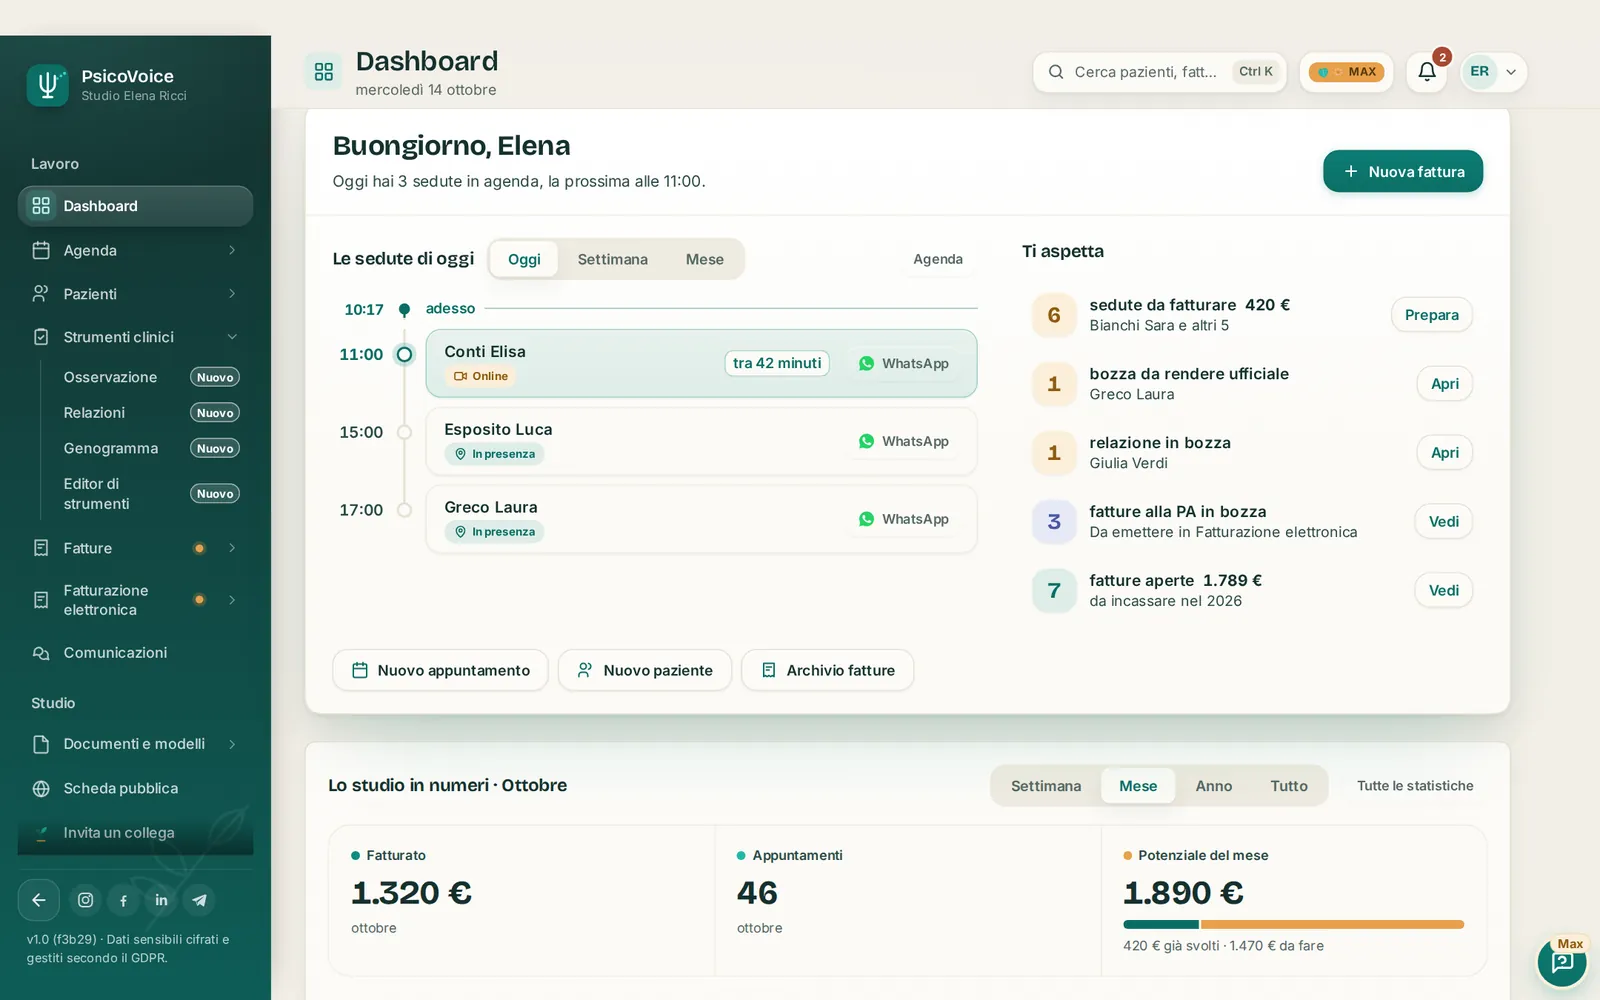The height and width of the screenshot is (1000, 1600).
Task: Click Vedi for fatture aperte
Action: (1443, 590)
